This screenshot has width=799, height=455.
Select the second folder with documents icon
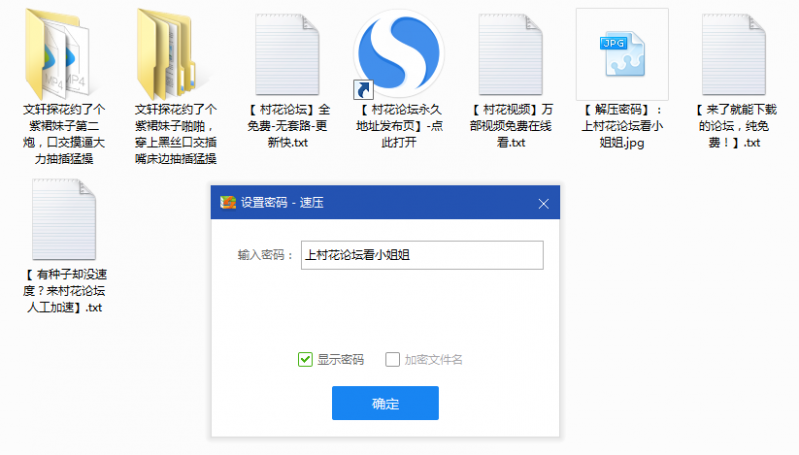pos(169,50)
